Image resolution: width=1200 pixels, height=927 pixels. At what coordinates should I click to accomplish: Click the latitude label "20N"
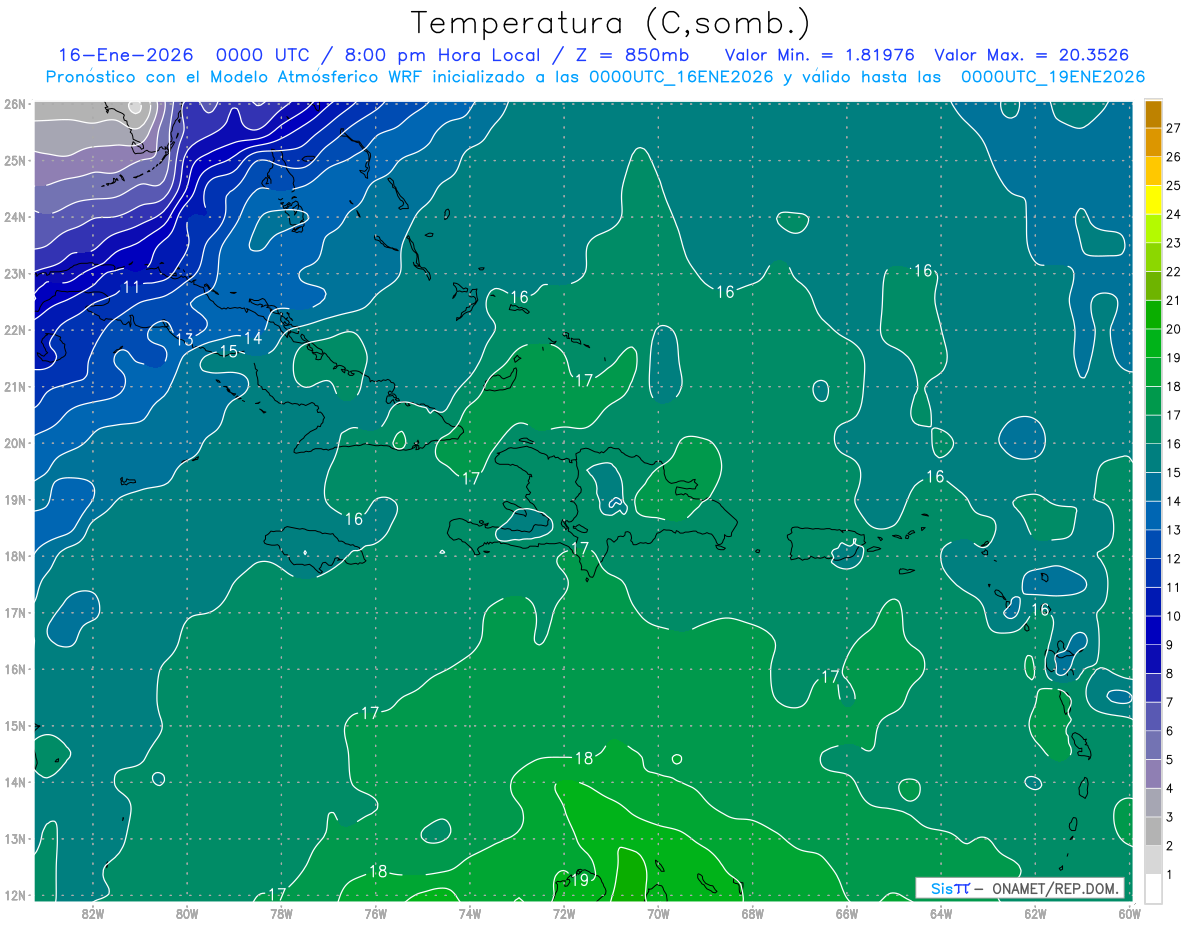pos(14,443)
